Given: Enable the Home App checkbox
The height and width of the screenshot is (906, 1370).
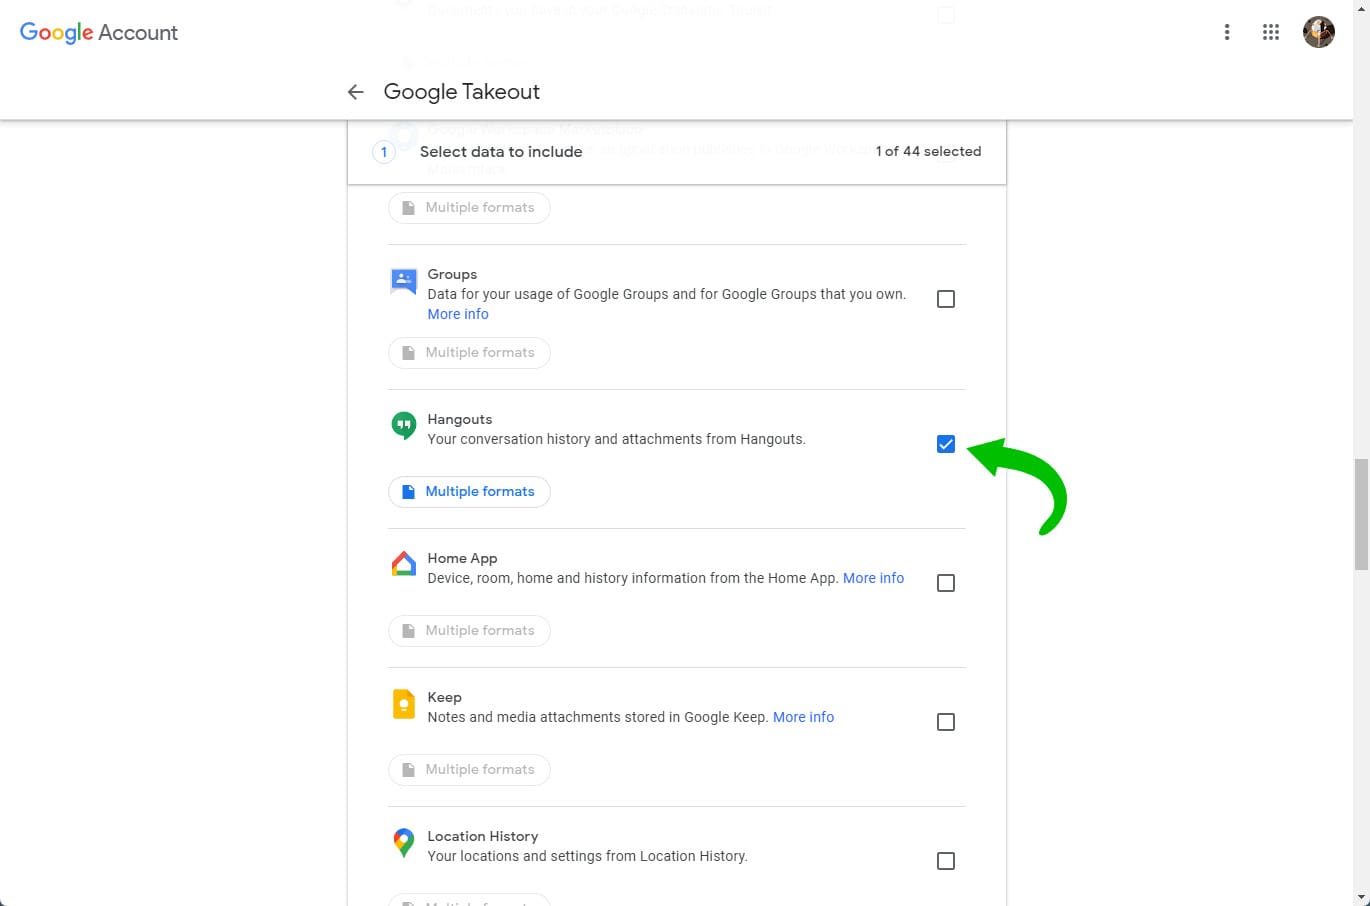Looking at the screenshot, I should [x=945, y=583].
